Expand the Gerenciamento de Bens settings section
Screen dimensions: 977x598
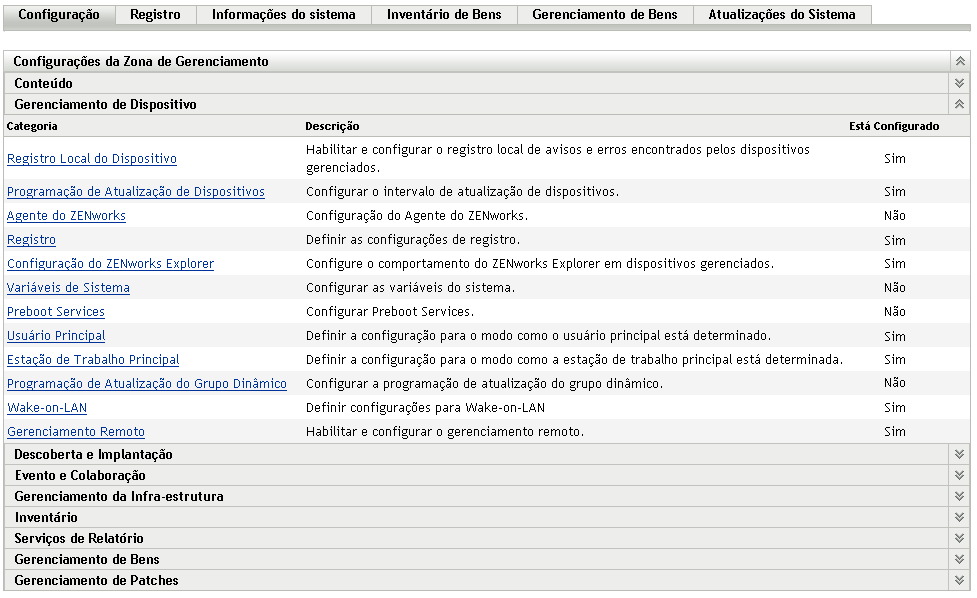click(x=958, y=559)
